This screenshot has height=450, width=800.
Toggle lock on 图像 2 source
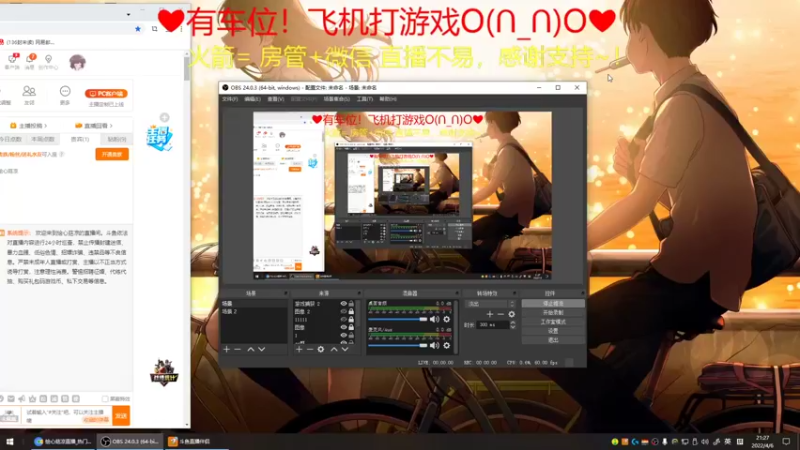[351, 311]
